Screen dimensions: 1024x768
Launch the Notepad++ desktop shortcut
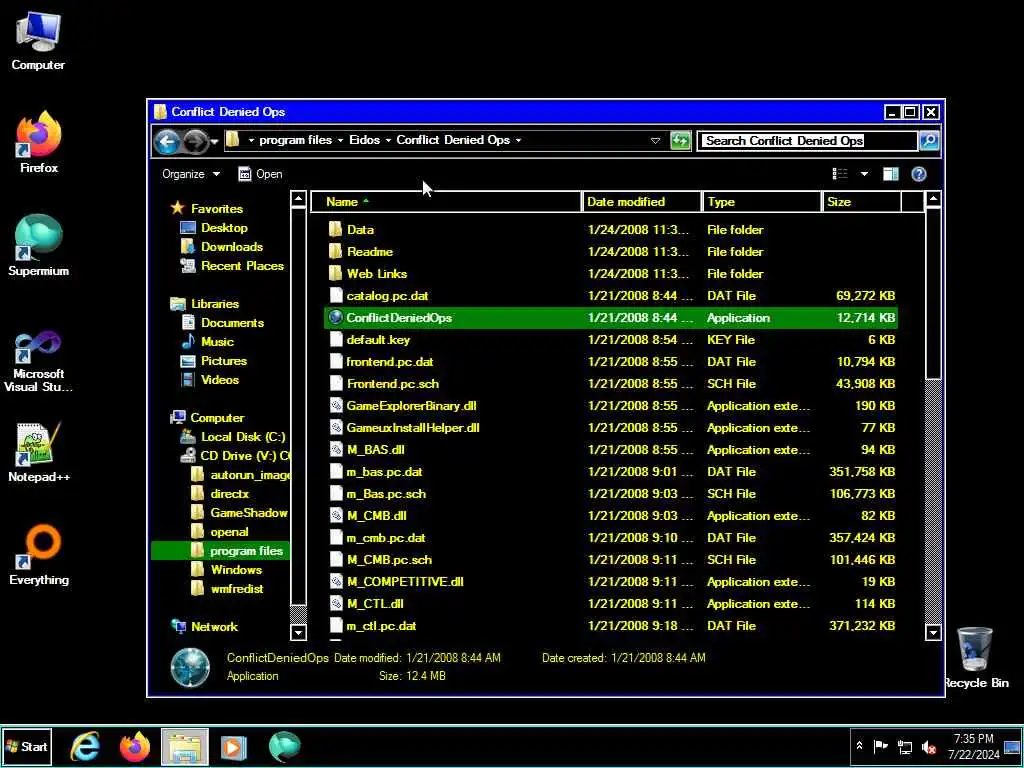[39, 452]
